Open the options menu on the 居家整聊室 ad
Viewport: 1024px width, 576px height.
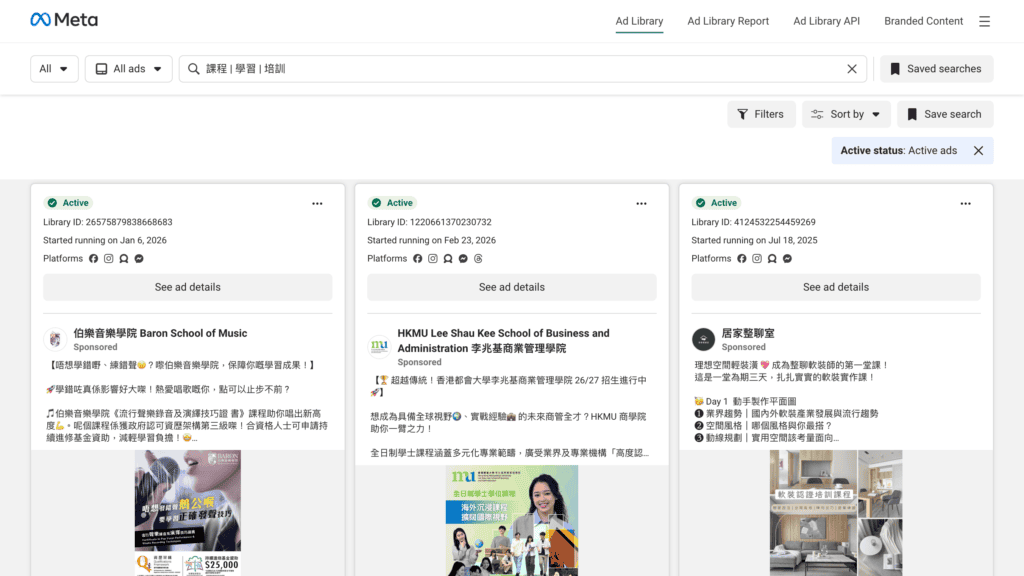tap(965, 203)
